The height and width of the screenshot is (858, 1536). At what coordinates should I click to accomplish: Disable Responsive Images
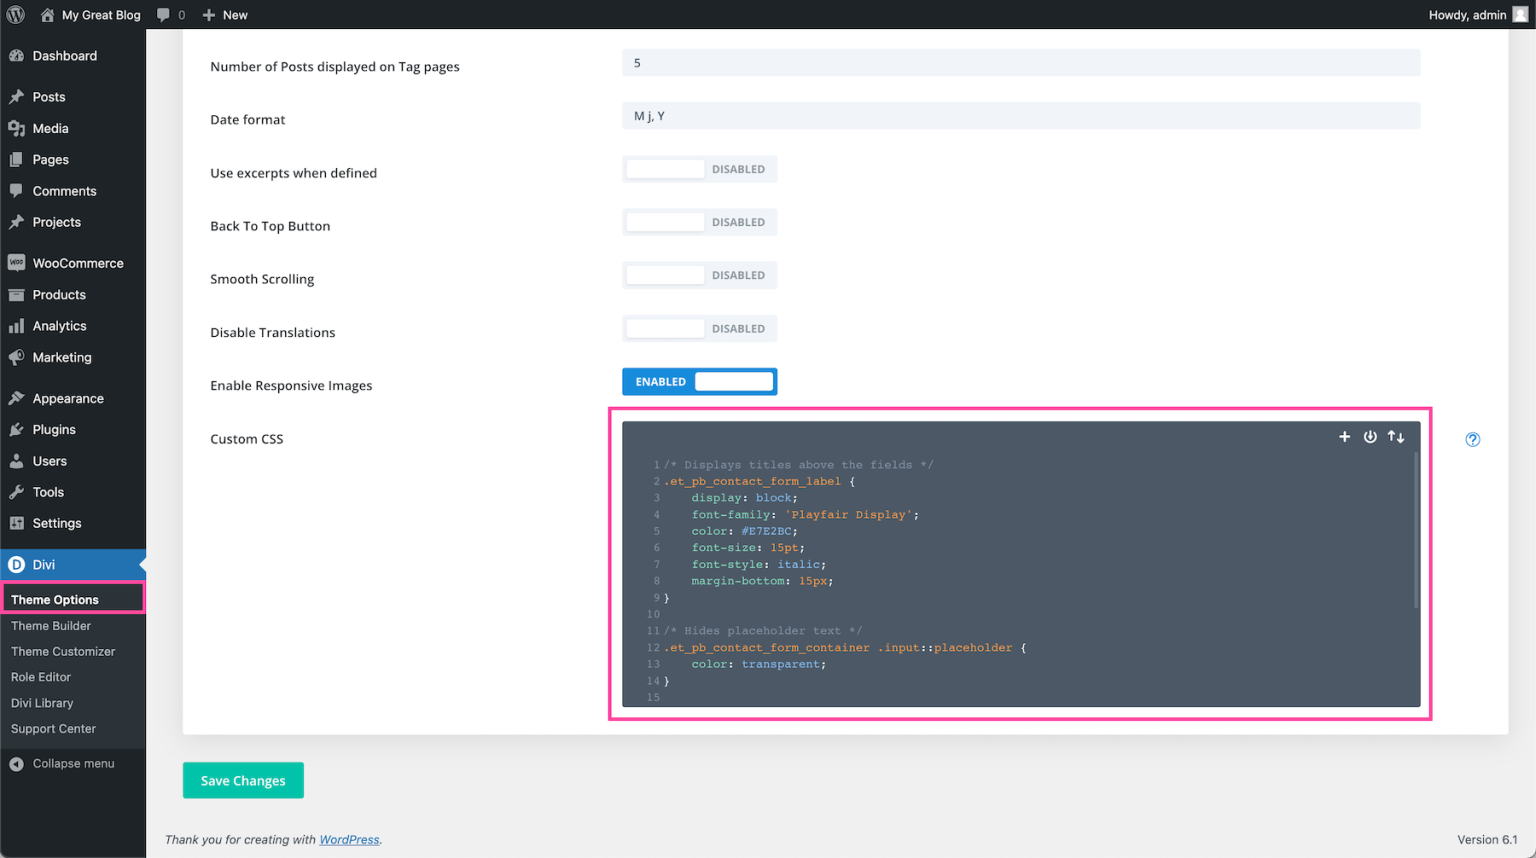point(699,381)
